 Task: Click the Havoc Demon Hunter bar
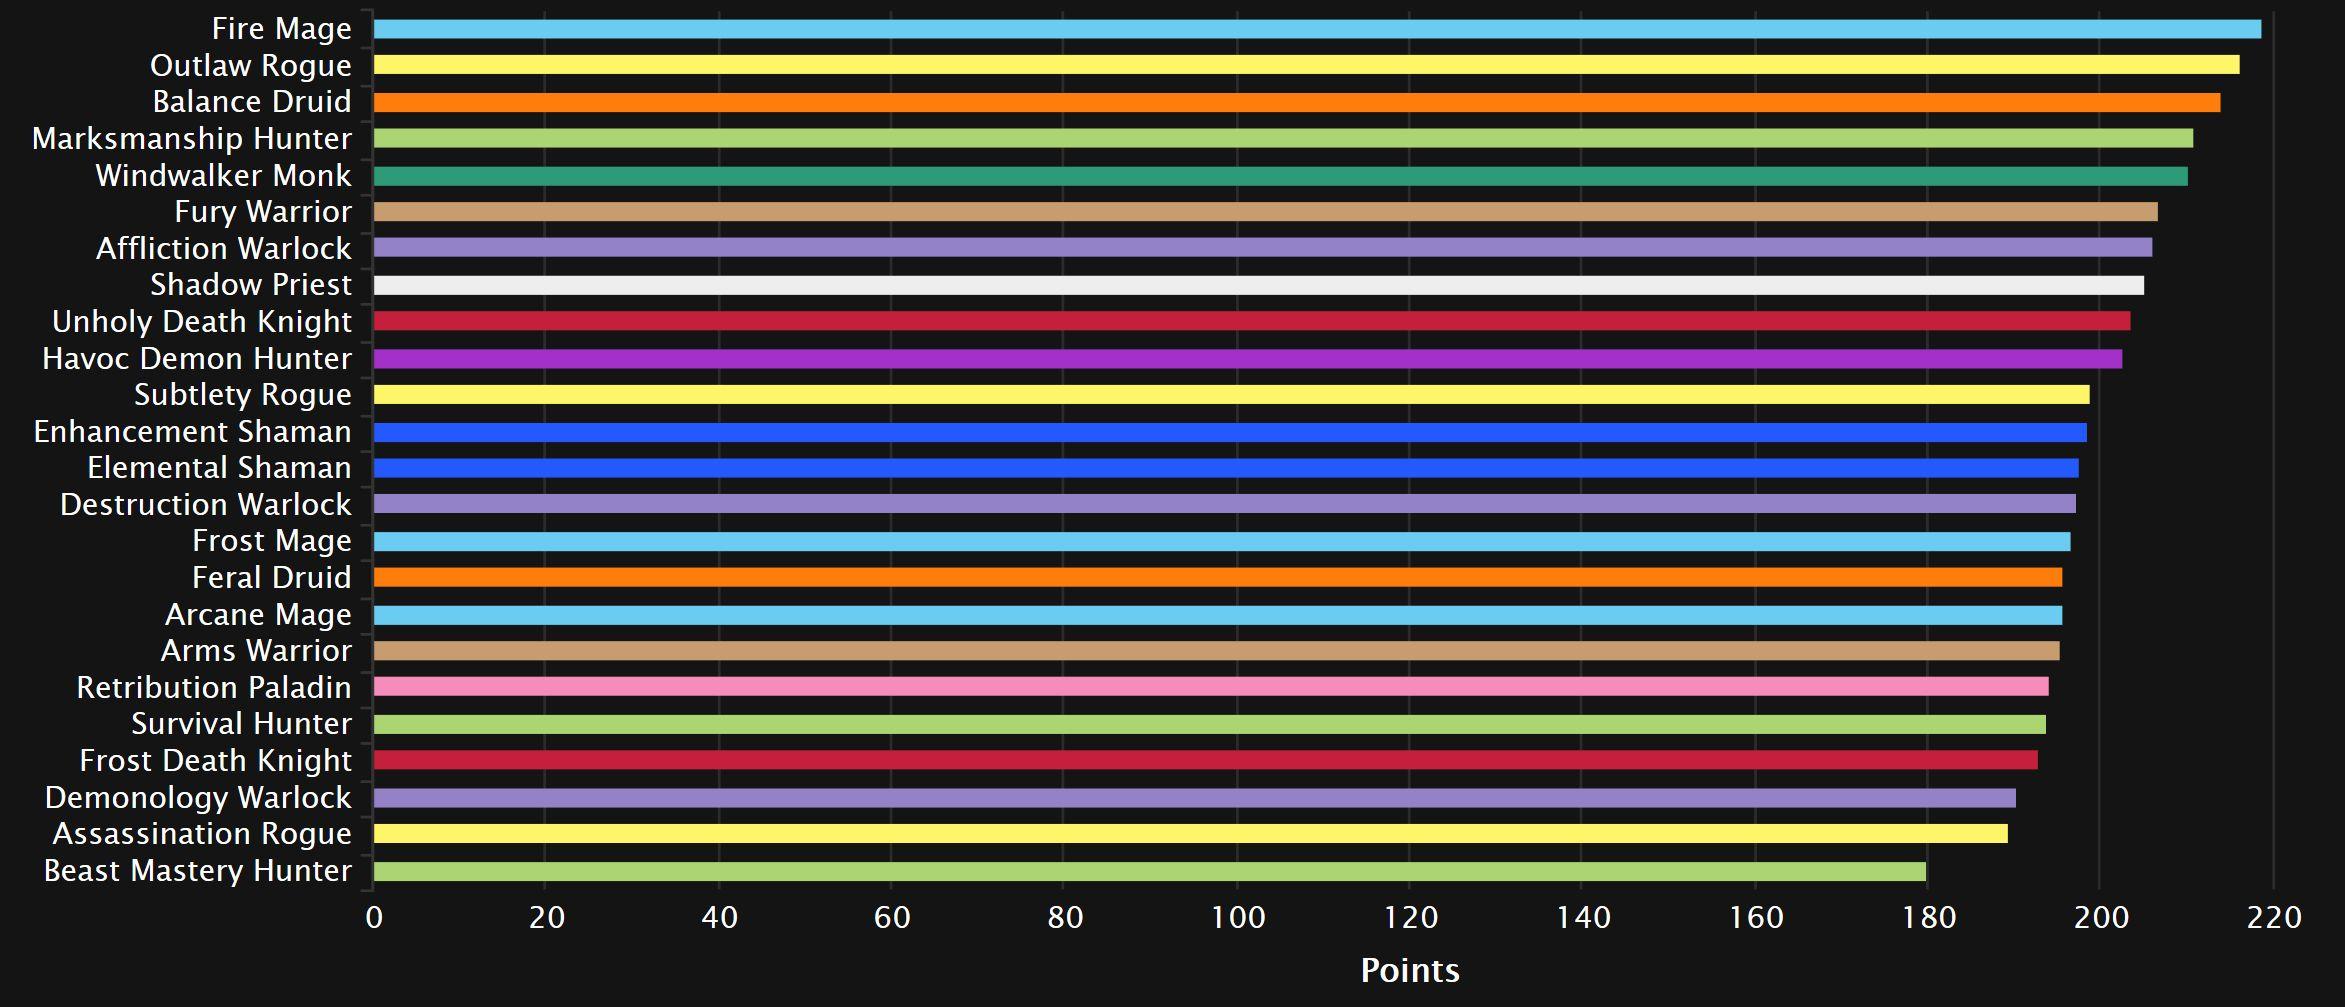(x=1248, y=359)
